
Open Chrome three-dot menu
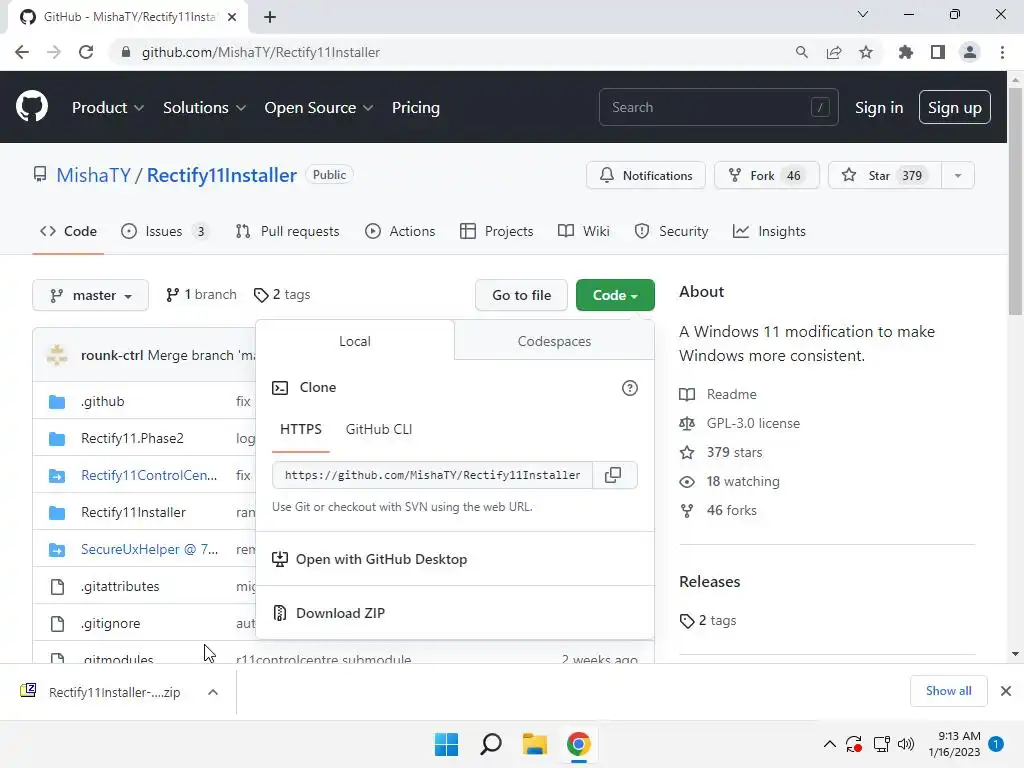pos(1002,52)
